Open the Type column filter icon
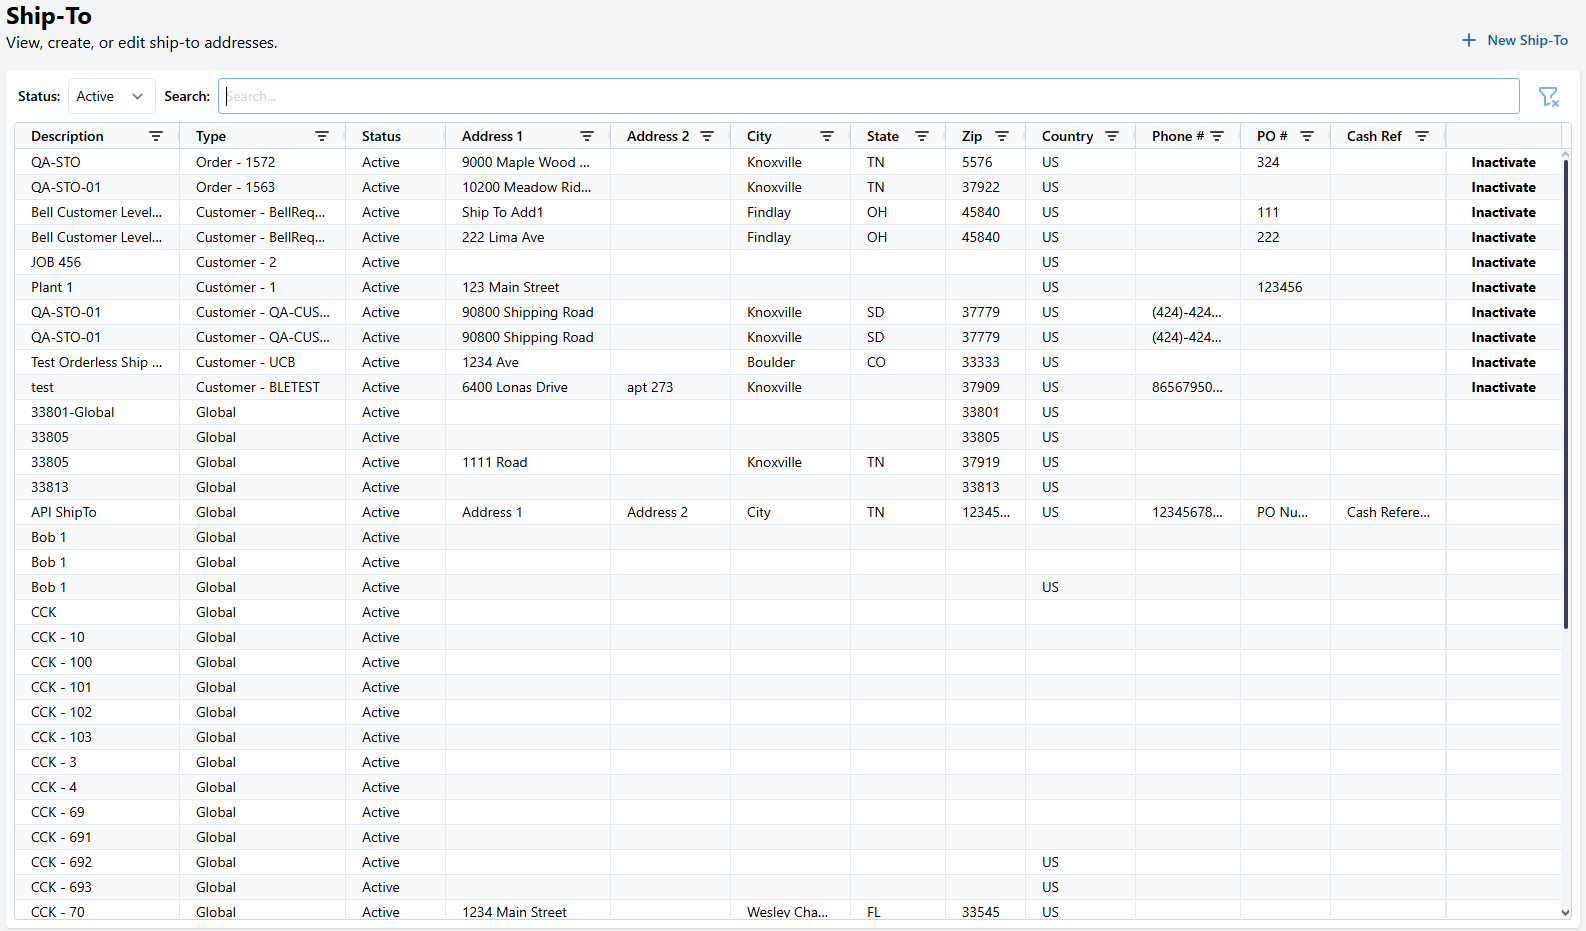Image resolution: width=1586 pixels, height=931 pixels. (322, 136)
